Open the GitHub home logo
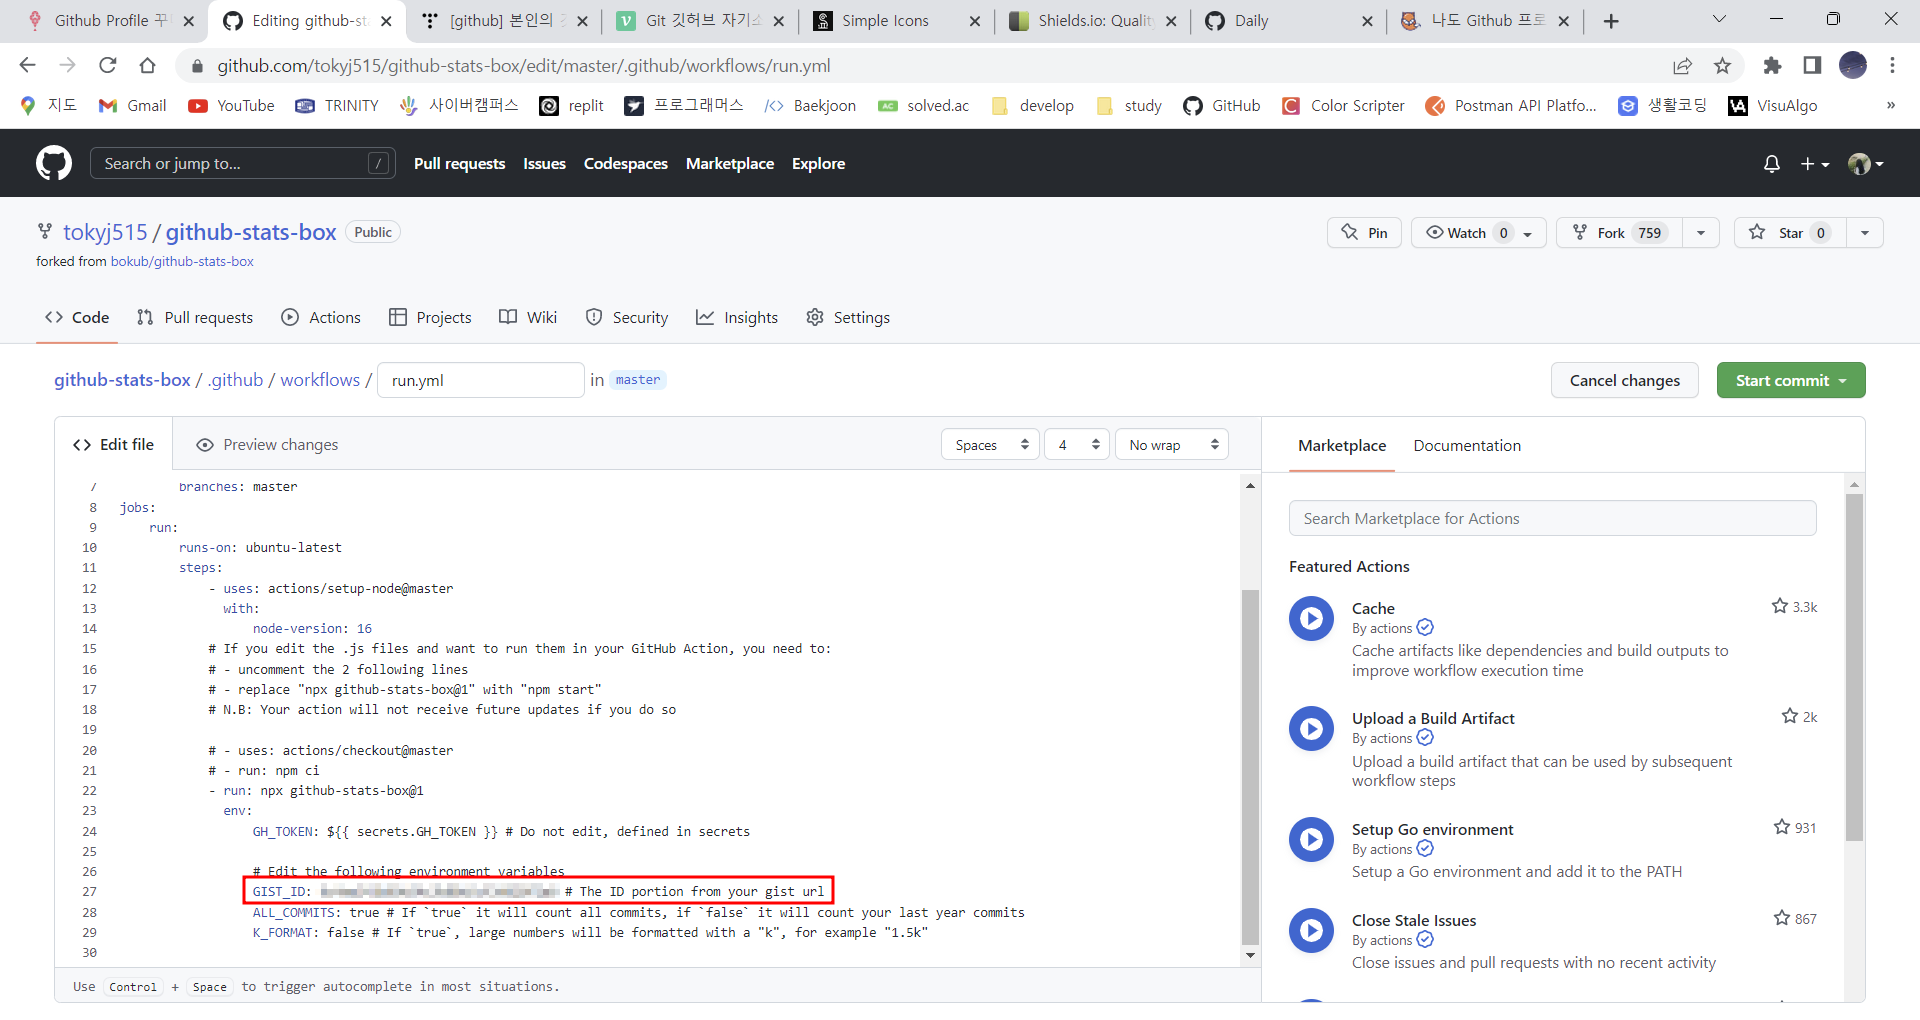Viewport: 1920px width, 1020px height. coord(54,163)
